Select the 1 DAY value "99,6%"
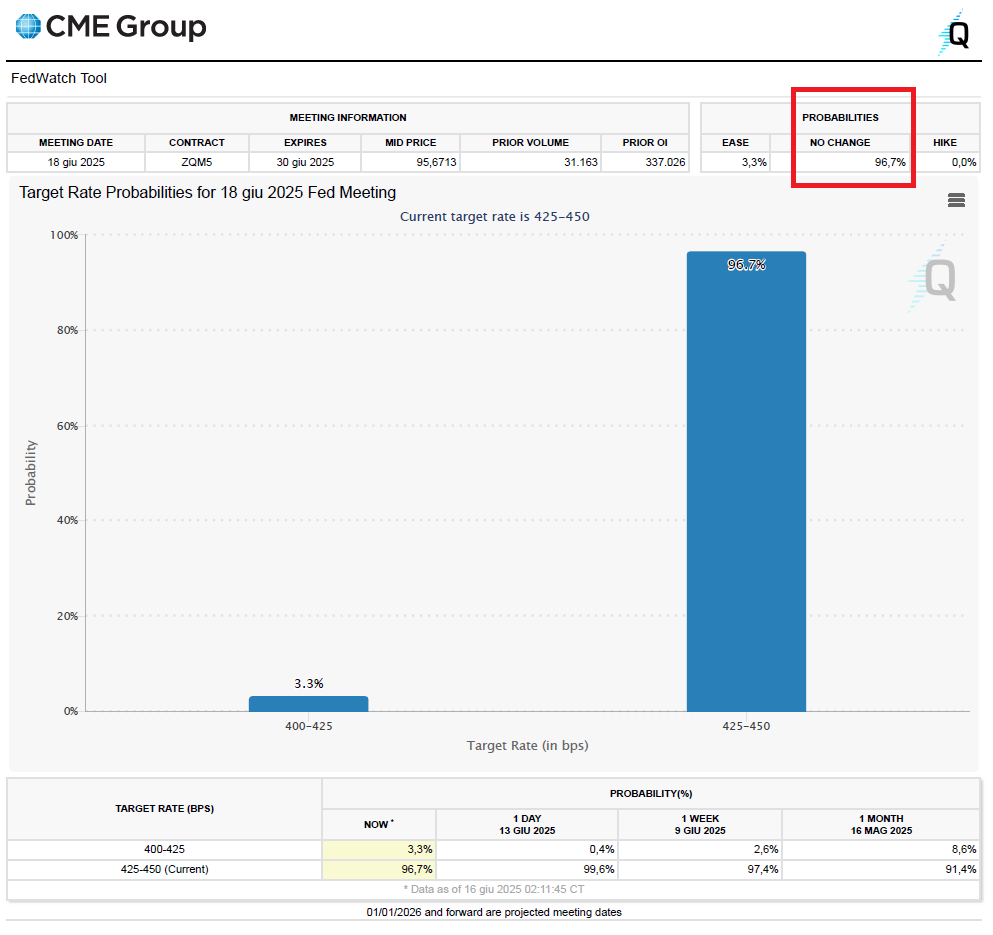The height and width of the screenshot is (935, 993). point(599,869)
